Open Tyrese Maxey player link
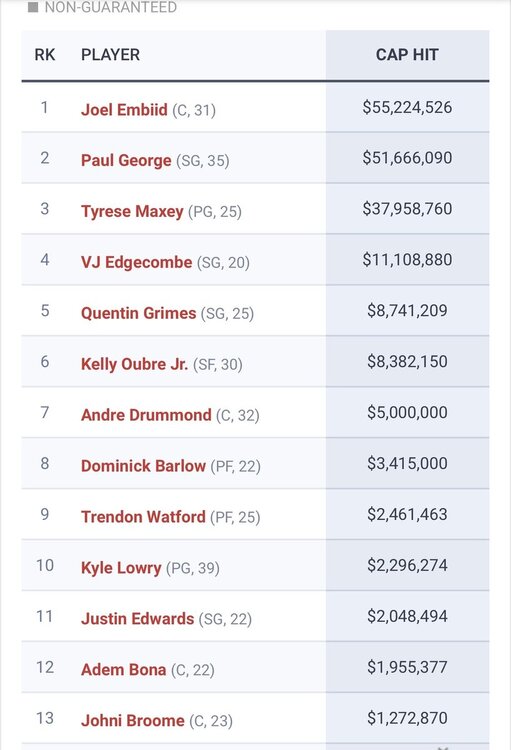 (132, 211)
